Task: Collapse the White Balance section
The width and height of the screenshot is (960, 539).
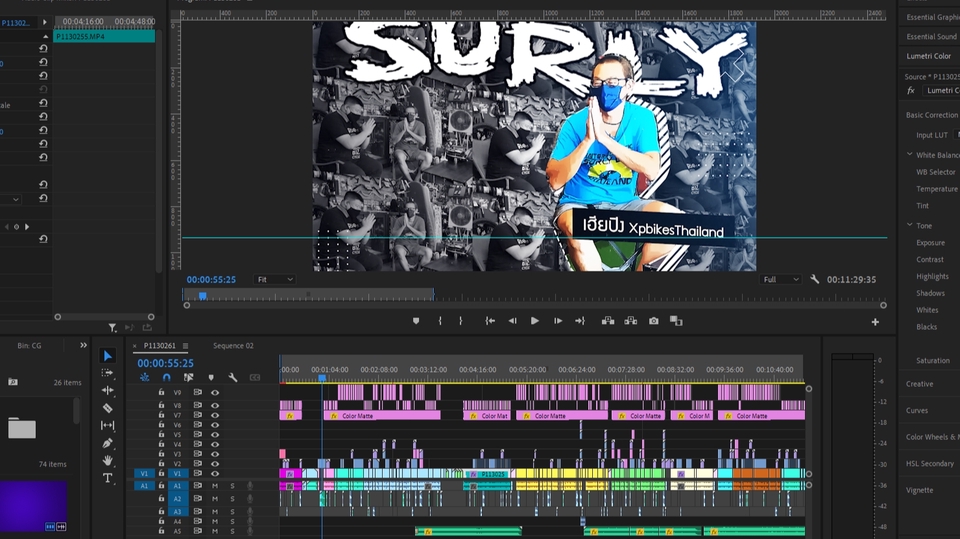Action: [910, 154]
